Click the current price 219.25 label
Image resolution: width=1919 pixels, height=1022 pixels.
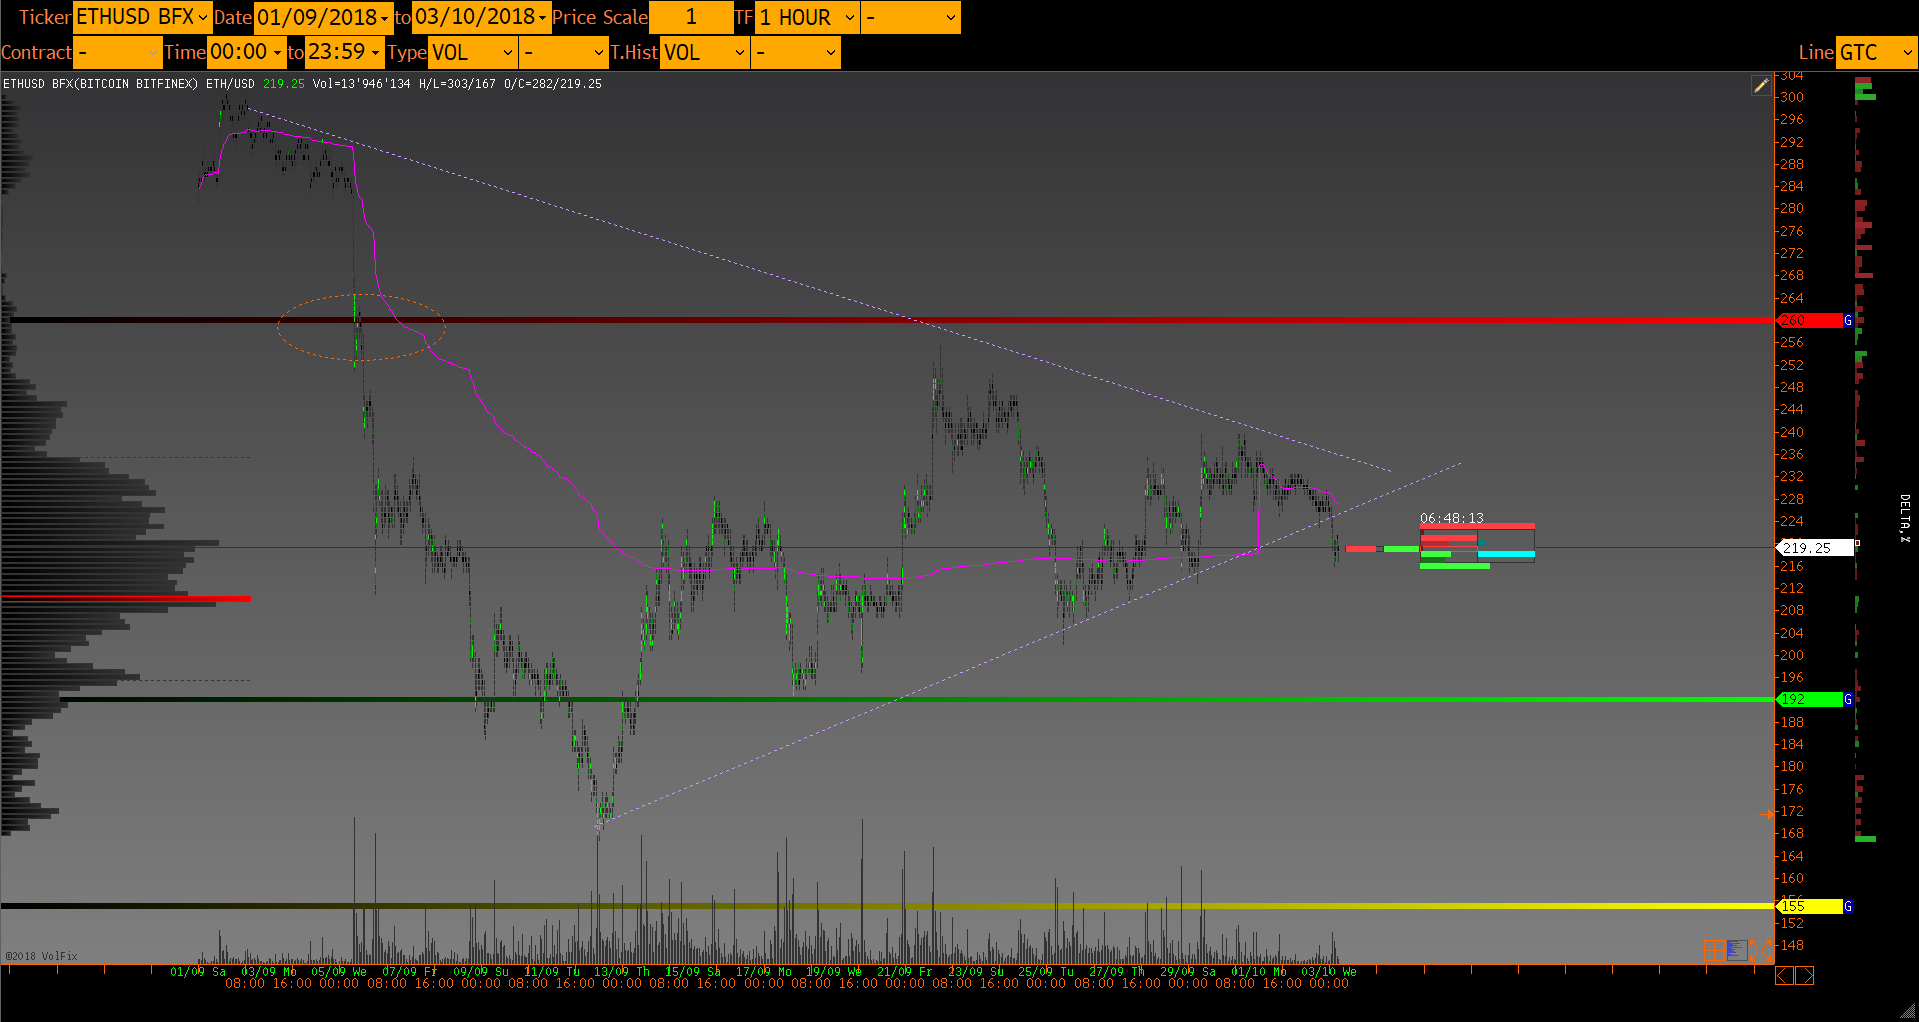point(1812,548)
